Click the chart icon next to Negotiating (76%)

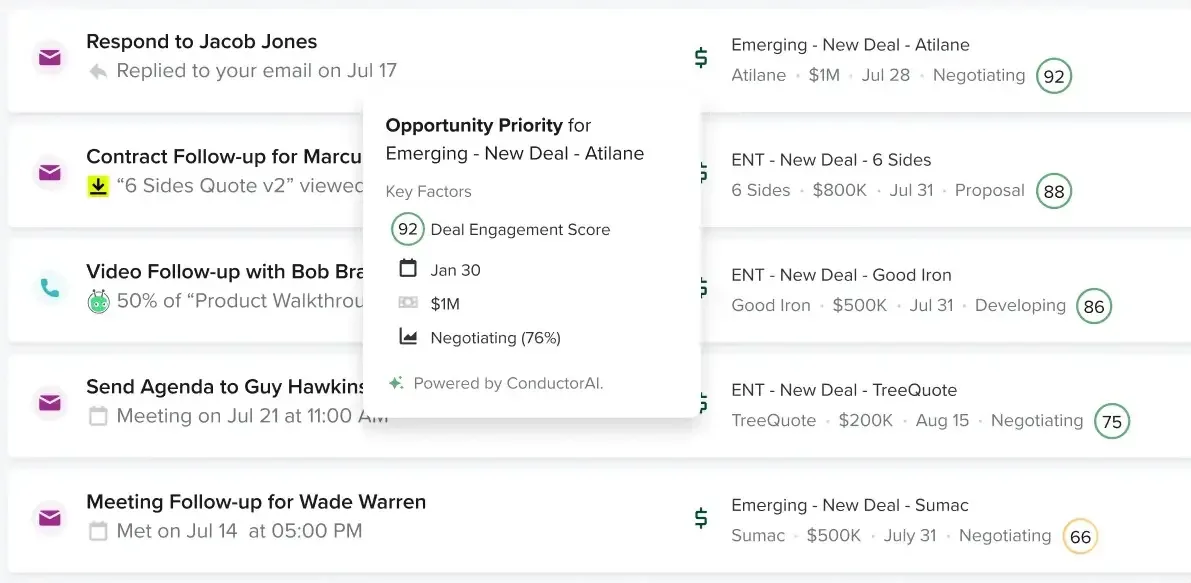click(x=408, y=337)
